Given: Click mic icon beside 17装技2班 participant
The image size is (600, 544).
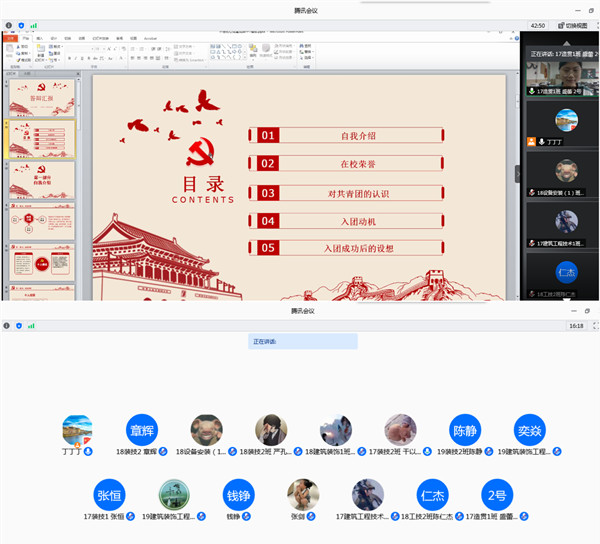Looking at the screenshot, I should coord(427,451).
